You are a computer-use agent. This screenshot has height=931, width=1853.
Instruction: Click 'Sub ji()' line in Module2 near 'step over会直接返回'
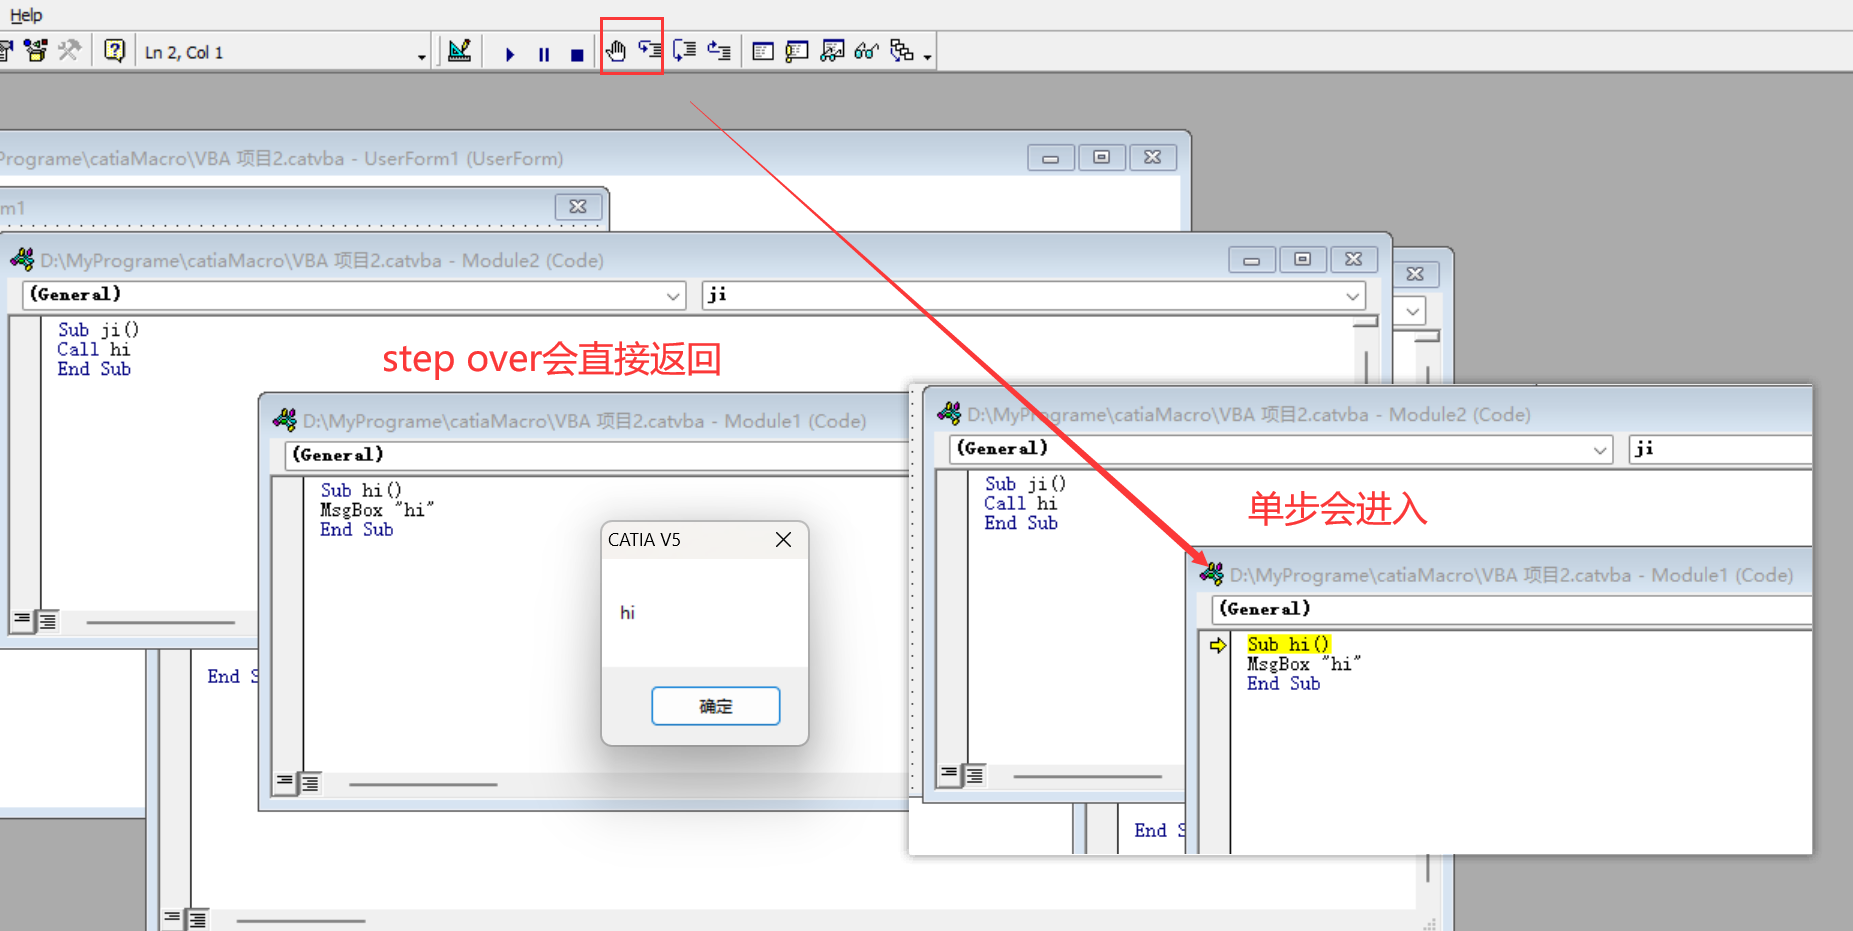[x=98, y=330]
